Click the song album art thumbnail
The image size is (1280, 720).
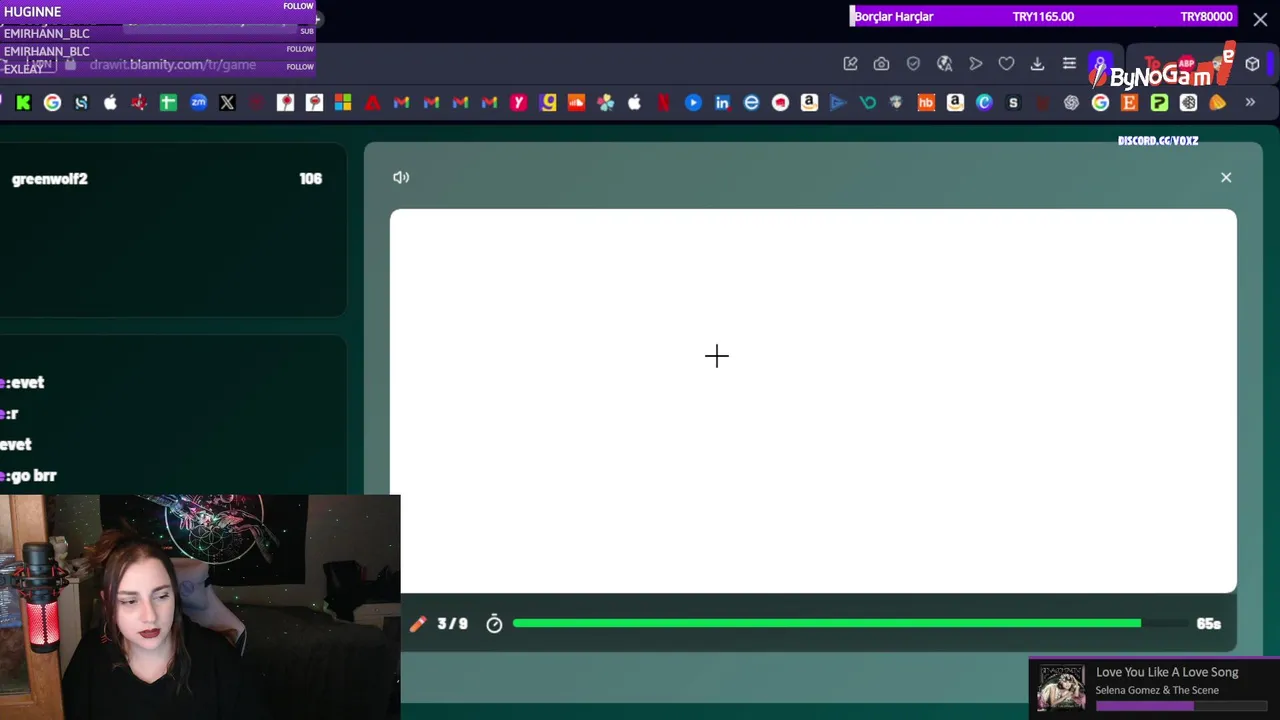[1061, 688]
